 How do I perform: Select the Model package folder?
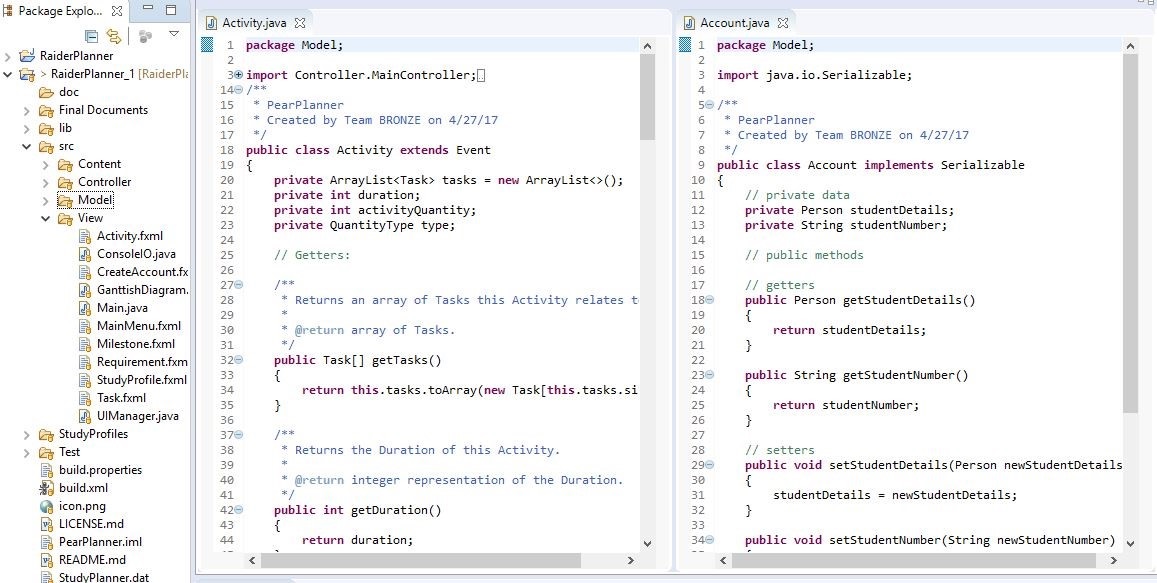(95, 200)
